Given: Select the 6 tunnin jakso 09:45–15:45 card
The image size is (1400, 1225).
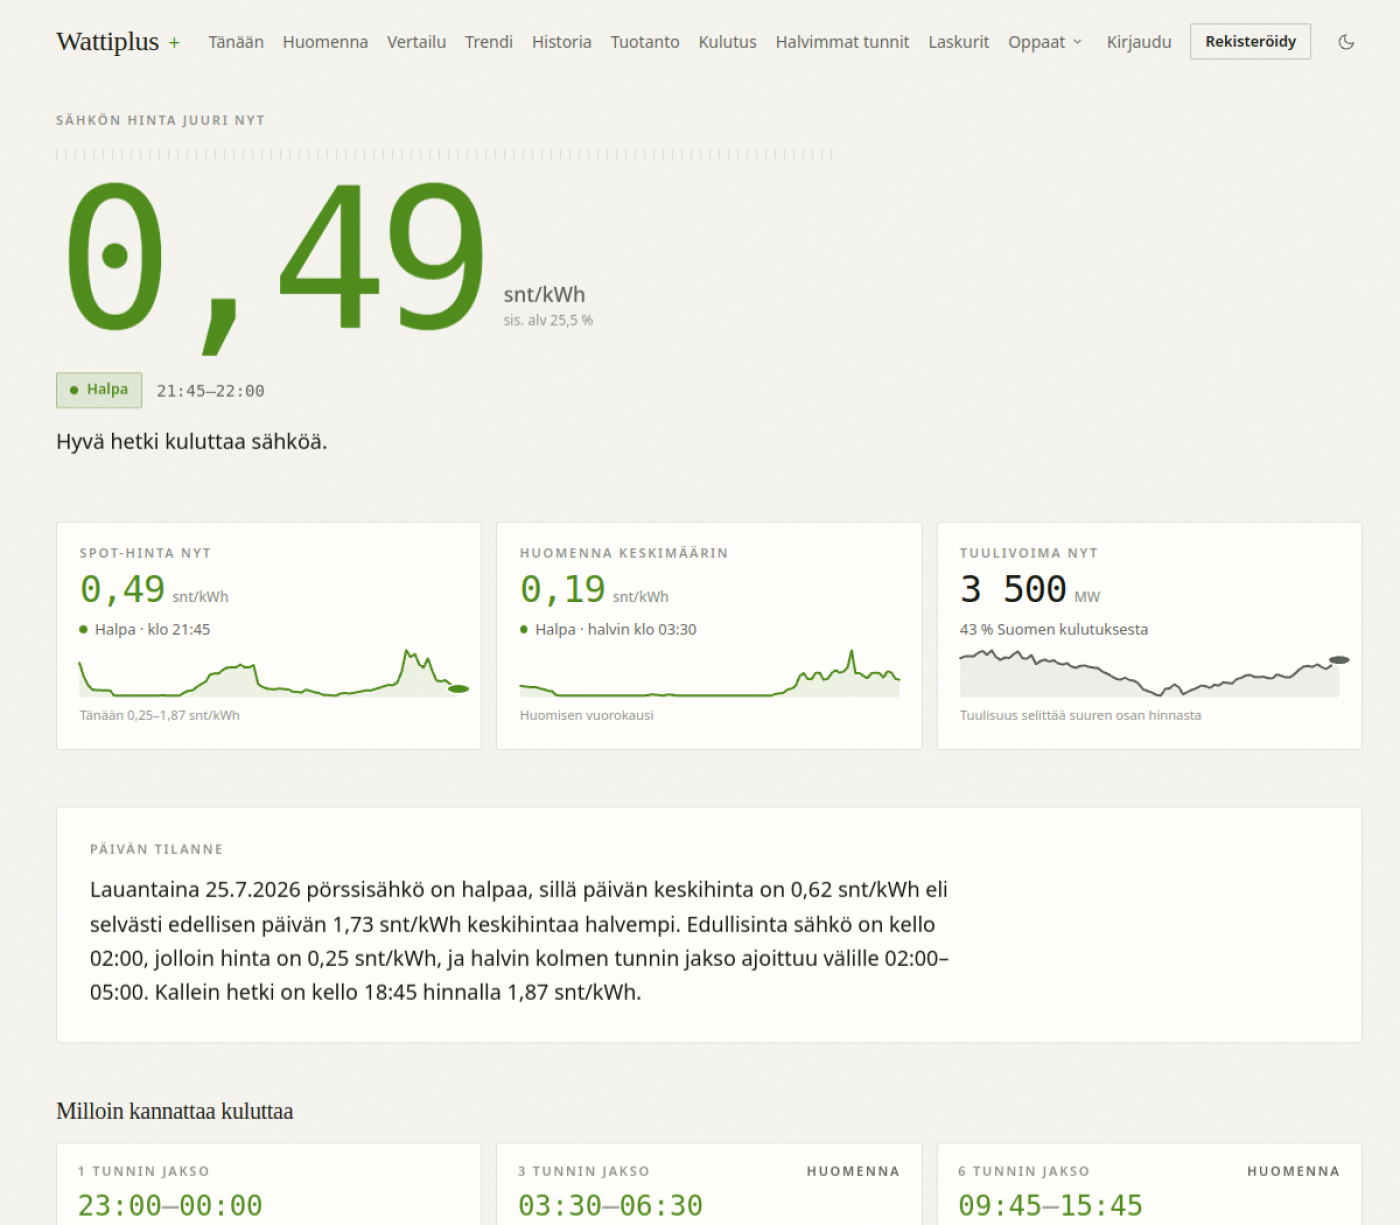Looking at the screenshot, I should (x=1149, y=1184).
